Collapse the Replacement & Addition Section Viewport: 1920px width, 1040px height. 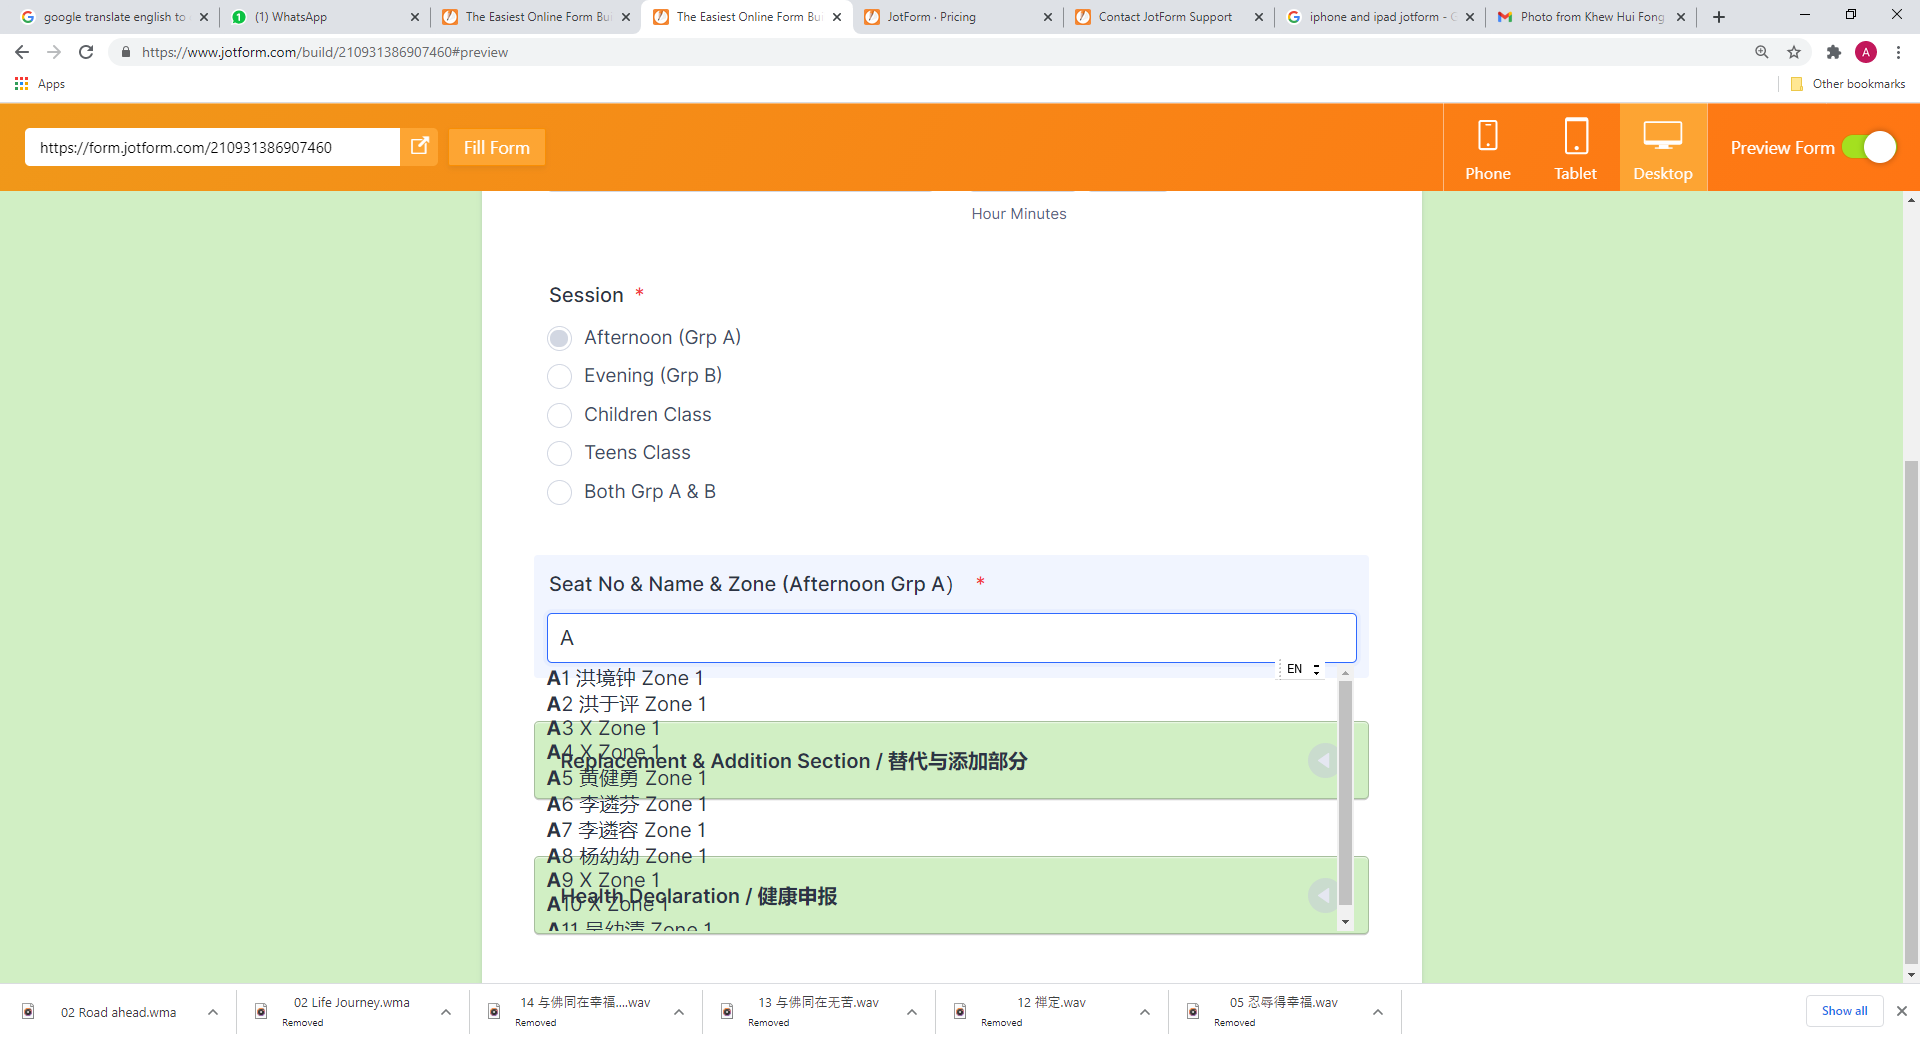(x=1323, y=760)
